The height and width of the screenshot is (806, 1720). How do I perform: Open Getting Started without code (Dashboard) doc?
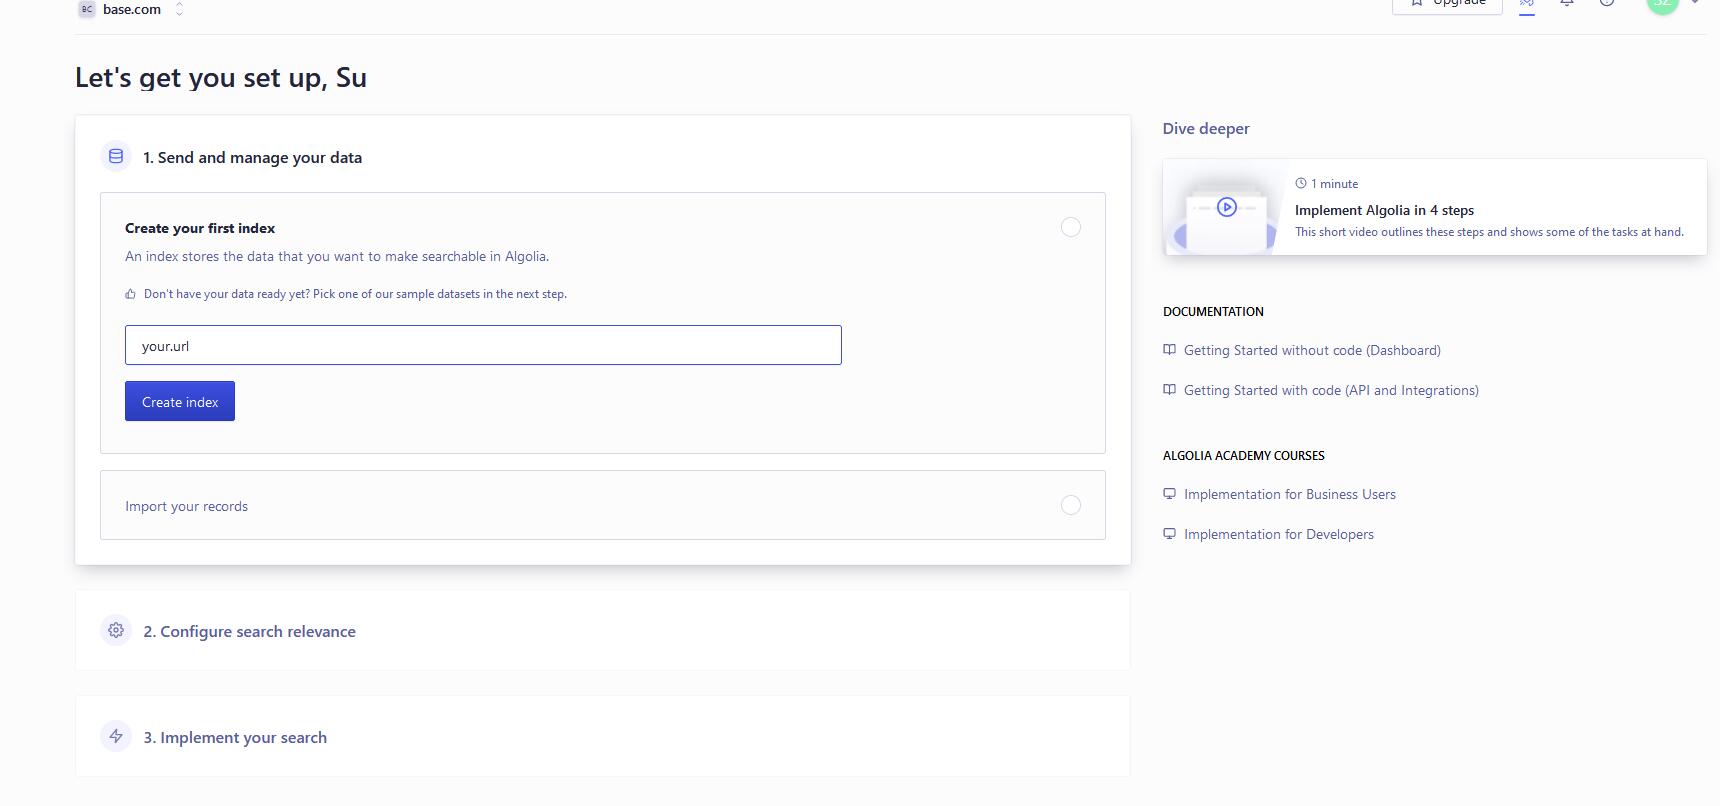point(1312,350)
